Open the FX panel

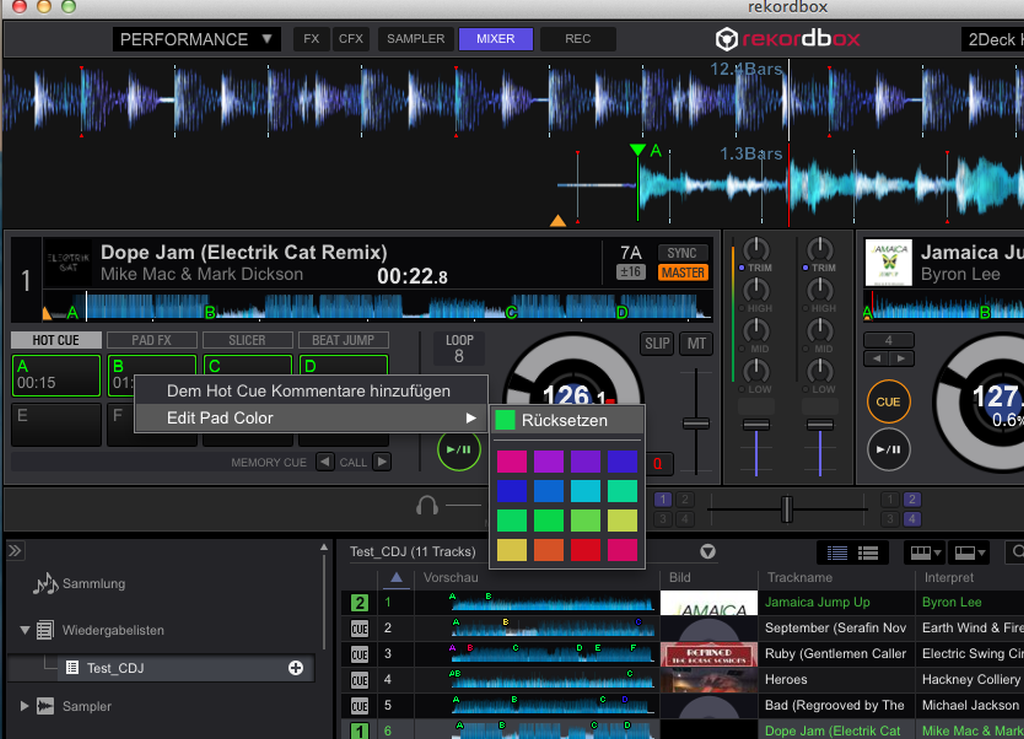pyautogui.click(x=311, y=39)
